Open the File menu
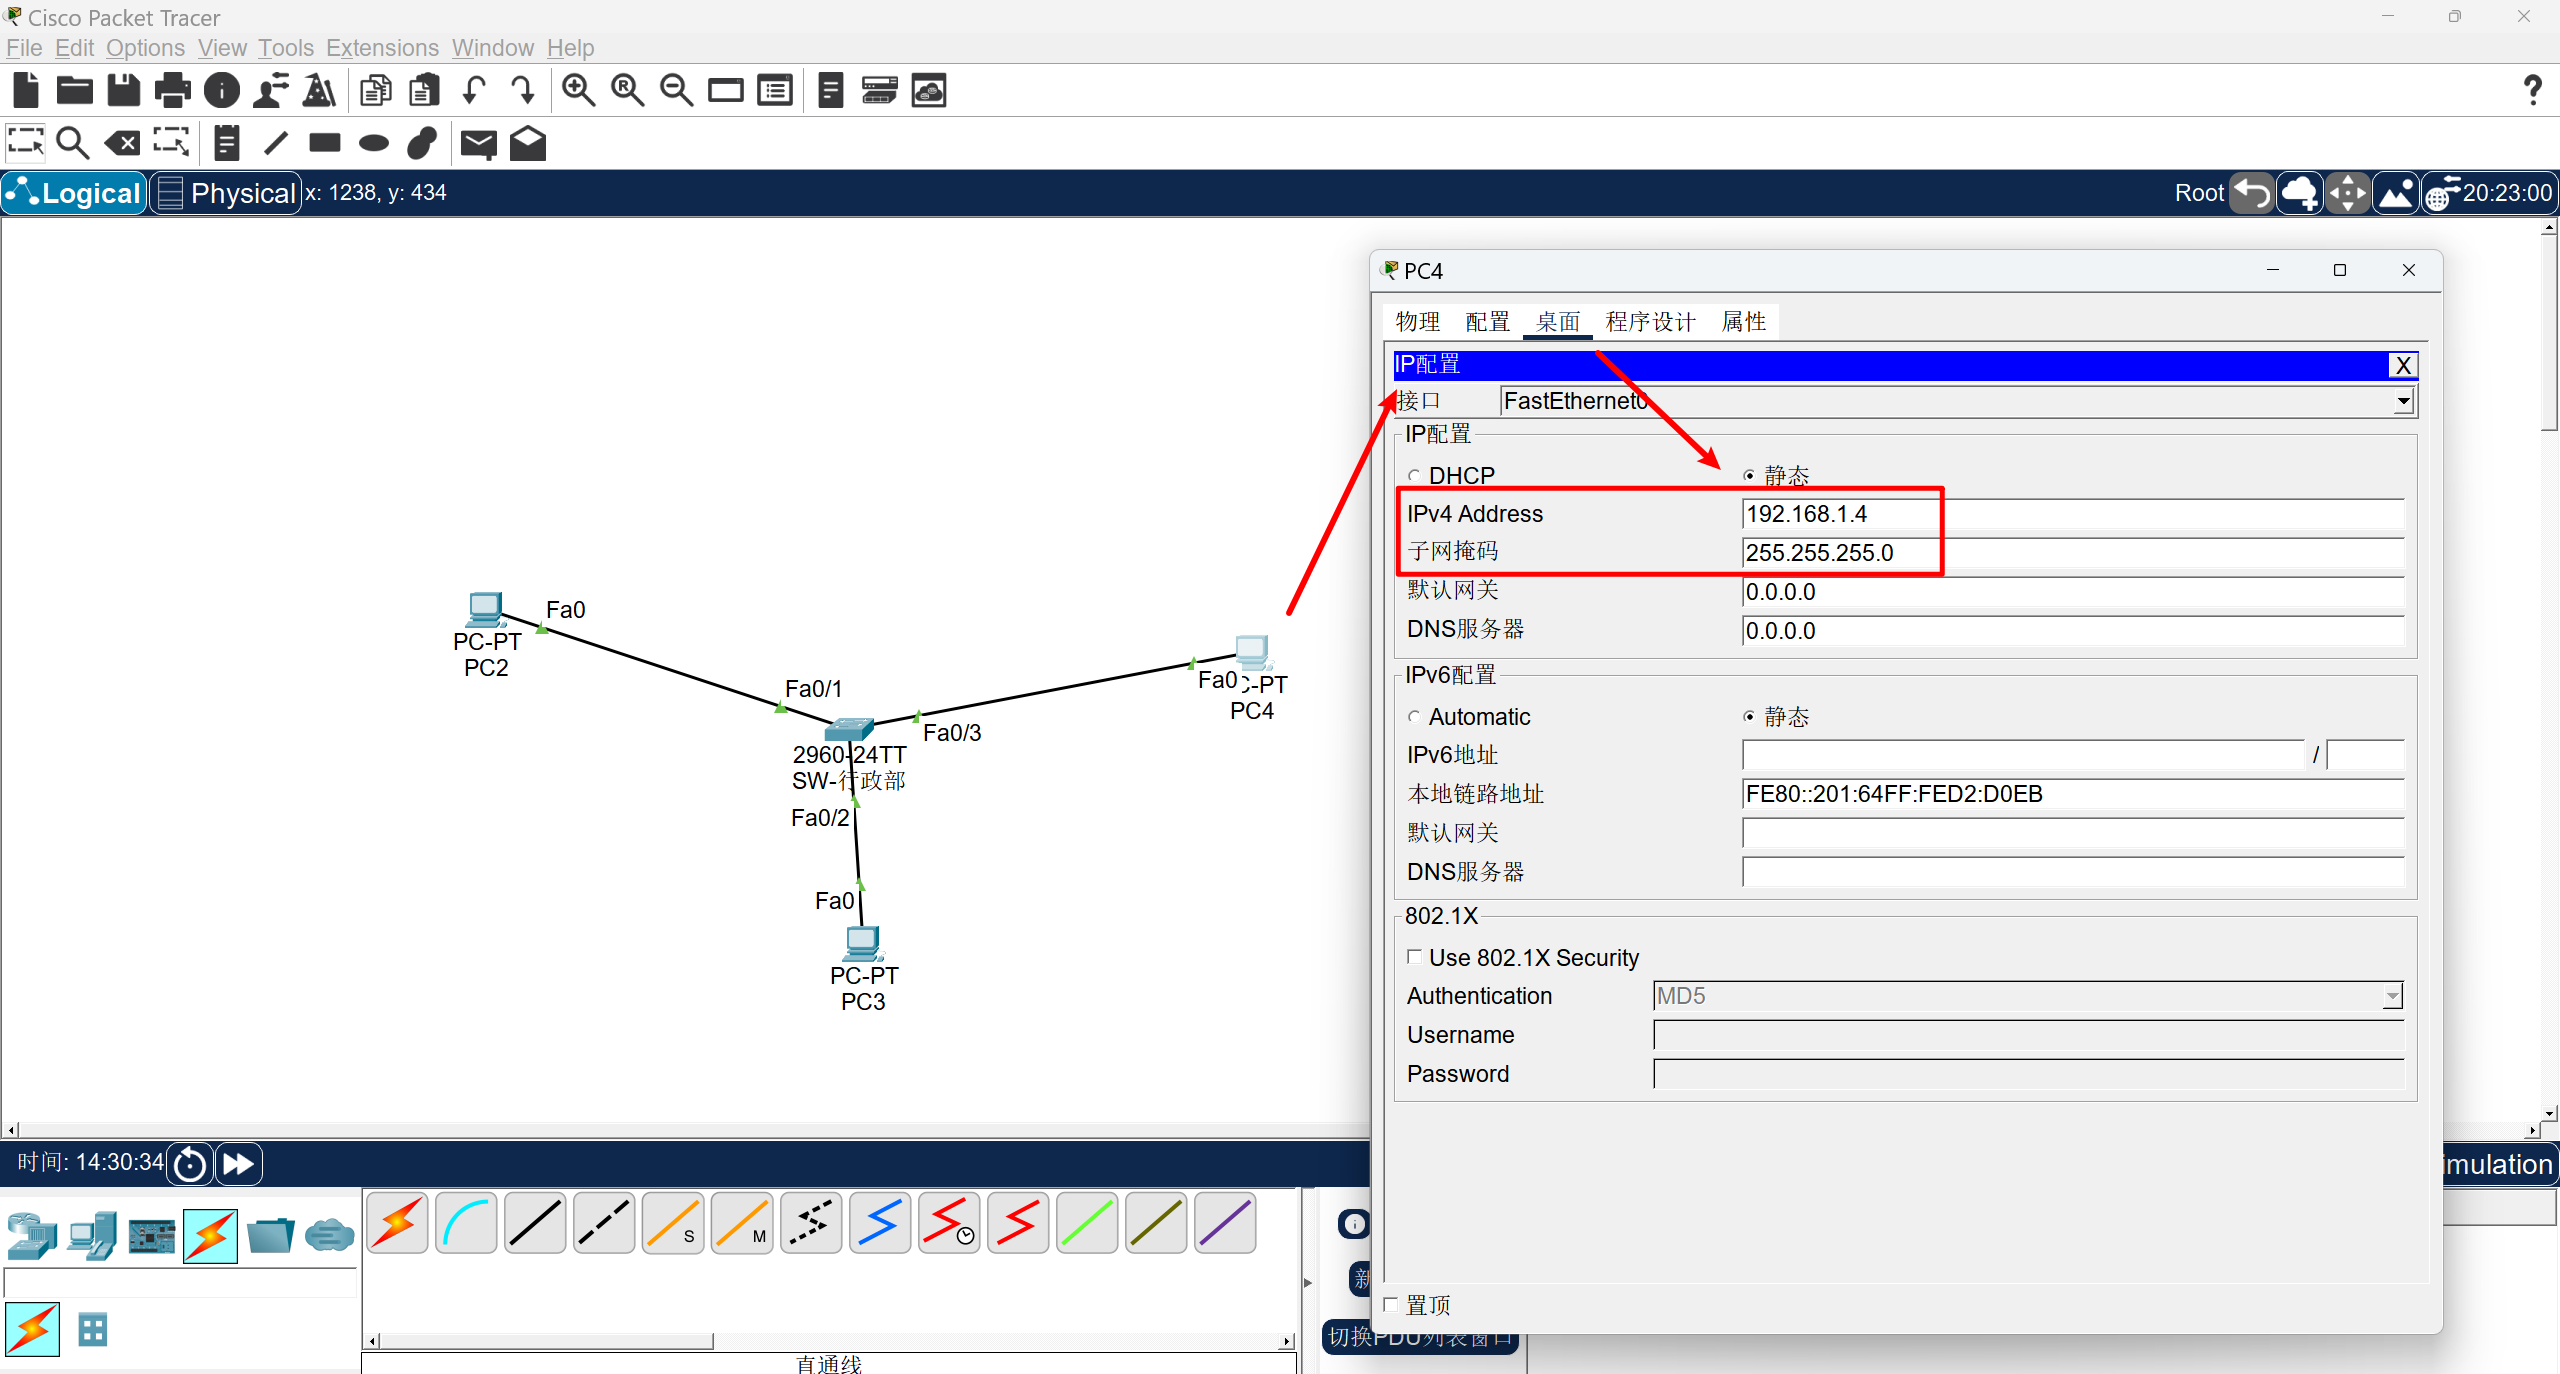The width and height of the screenshot is (2560, 1374). (x=24, y=48)
